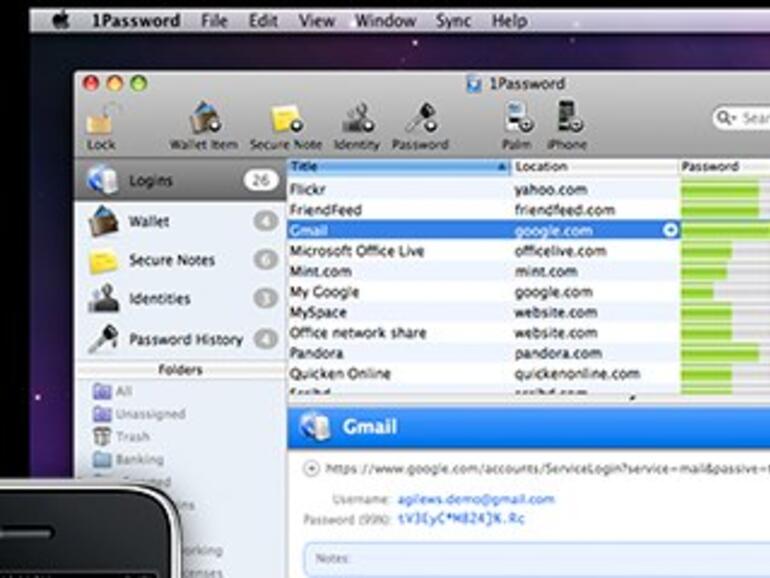
Task: Click inside the Notes field
Action: pos(537,560)
